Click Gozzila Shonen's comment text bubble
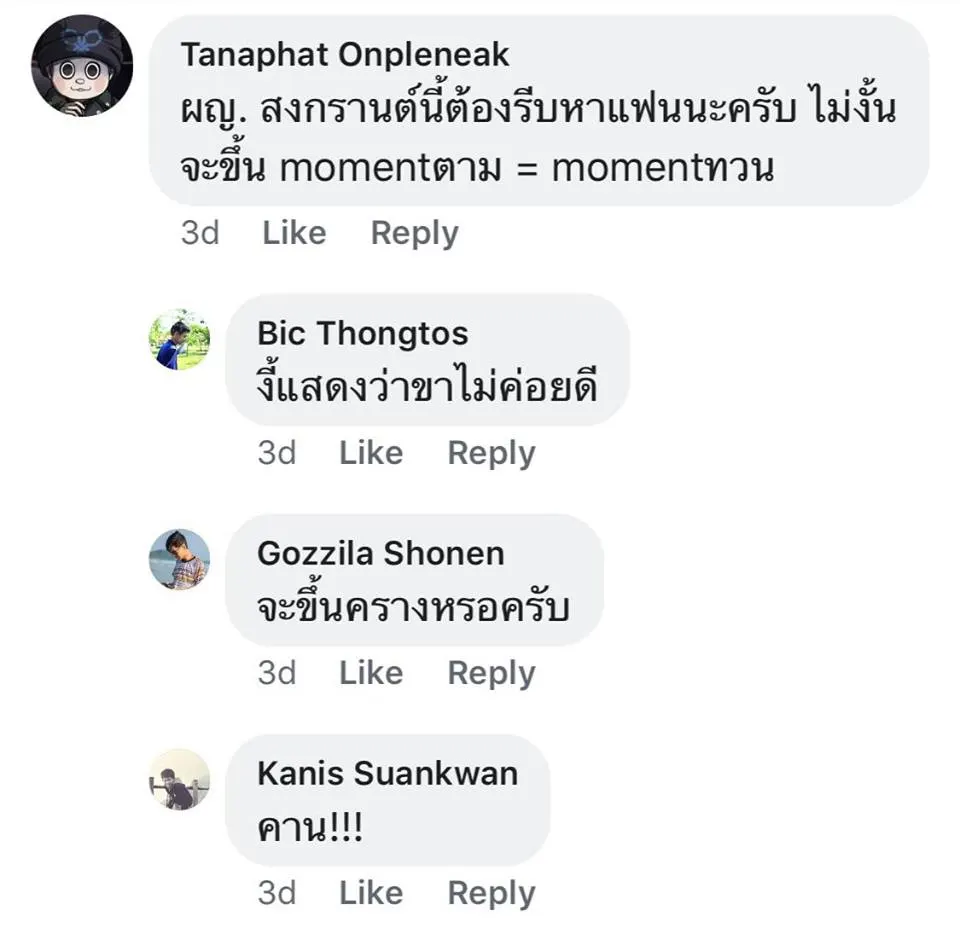The width and height of the screenshot is (960, 928). click(x=414, y=607)
